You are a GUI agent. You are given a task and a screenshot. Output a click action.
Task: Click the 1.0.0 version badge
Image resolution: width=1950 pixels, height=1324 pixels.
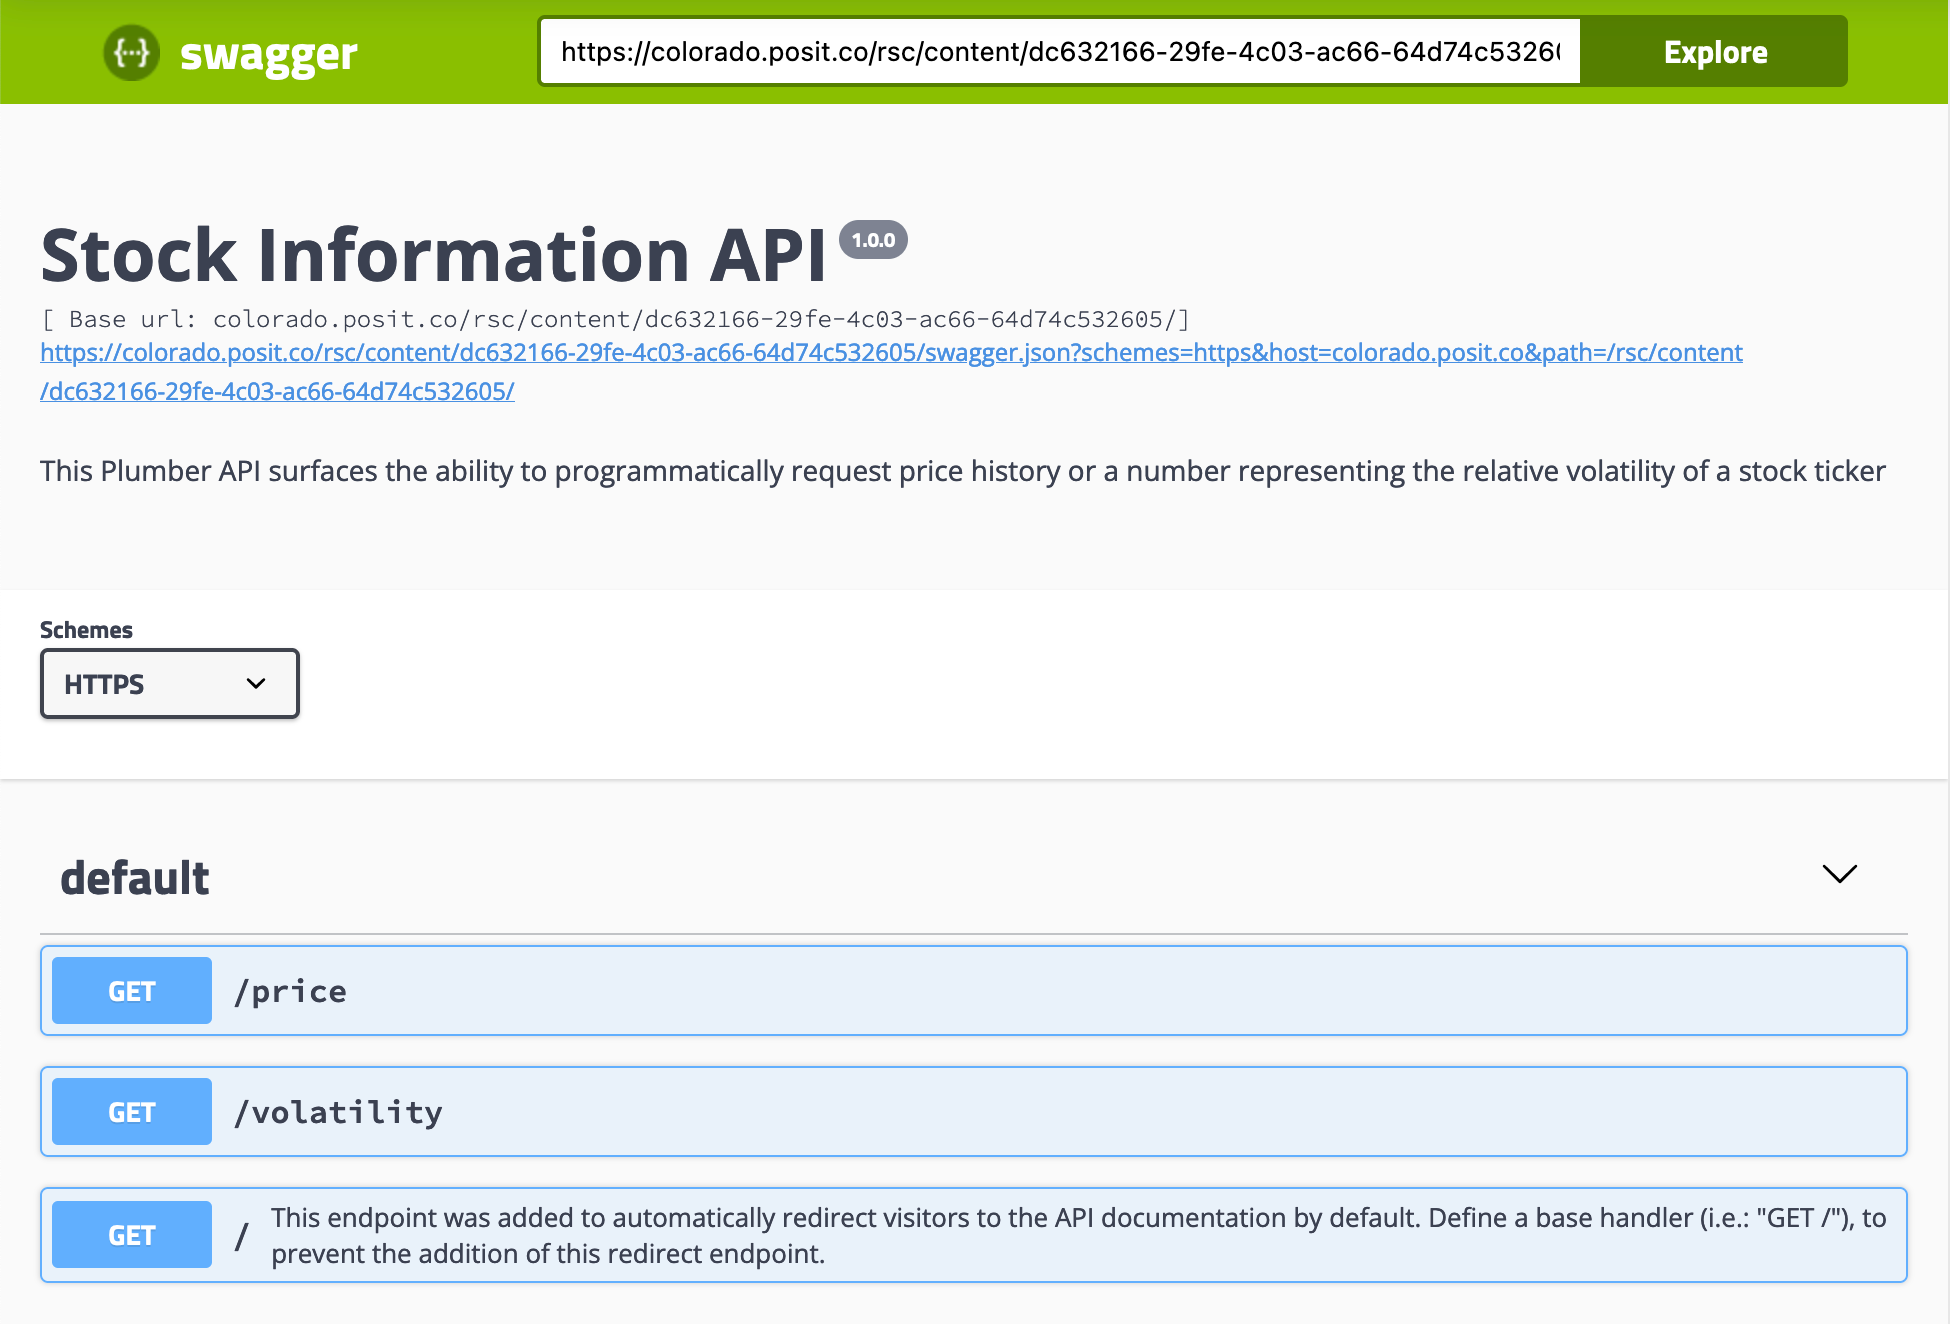tap(874, 239)
